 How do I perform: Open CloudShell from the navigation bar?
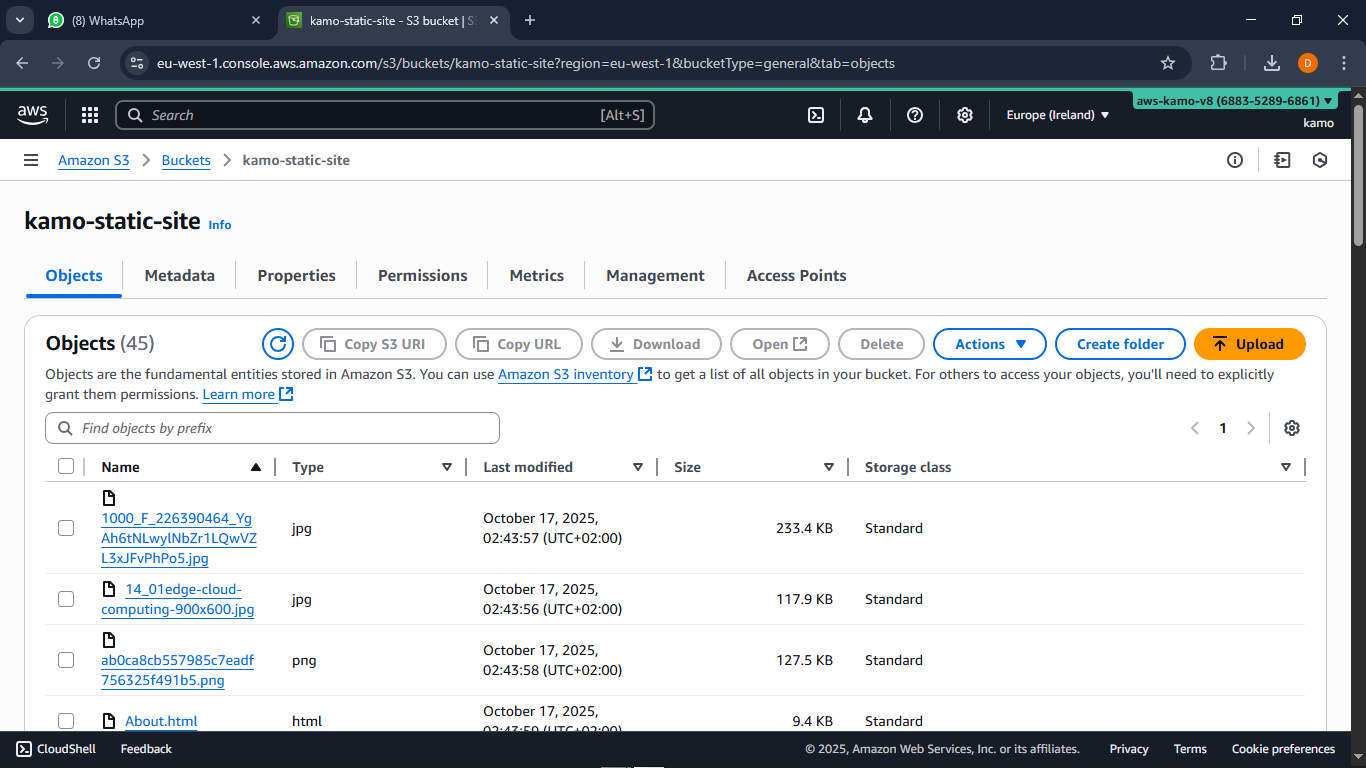[55, 748]
